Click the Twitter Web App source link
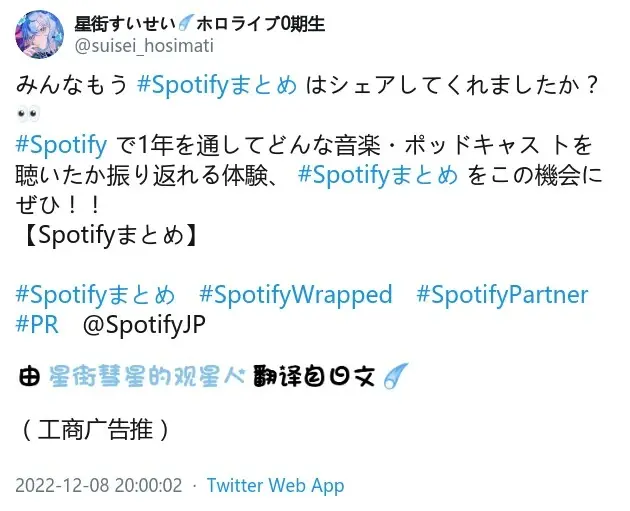630x511 pixels. (x=275, y=486)
